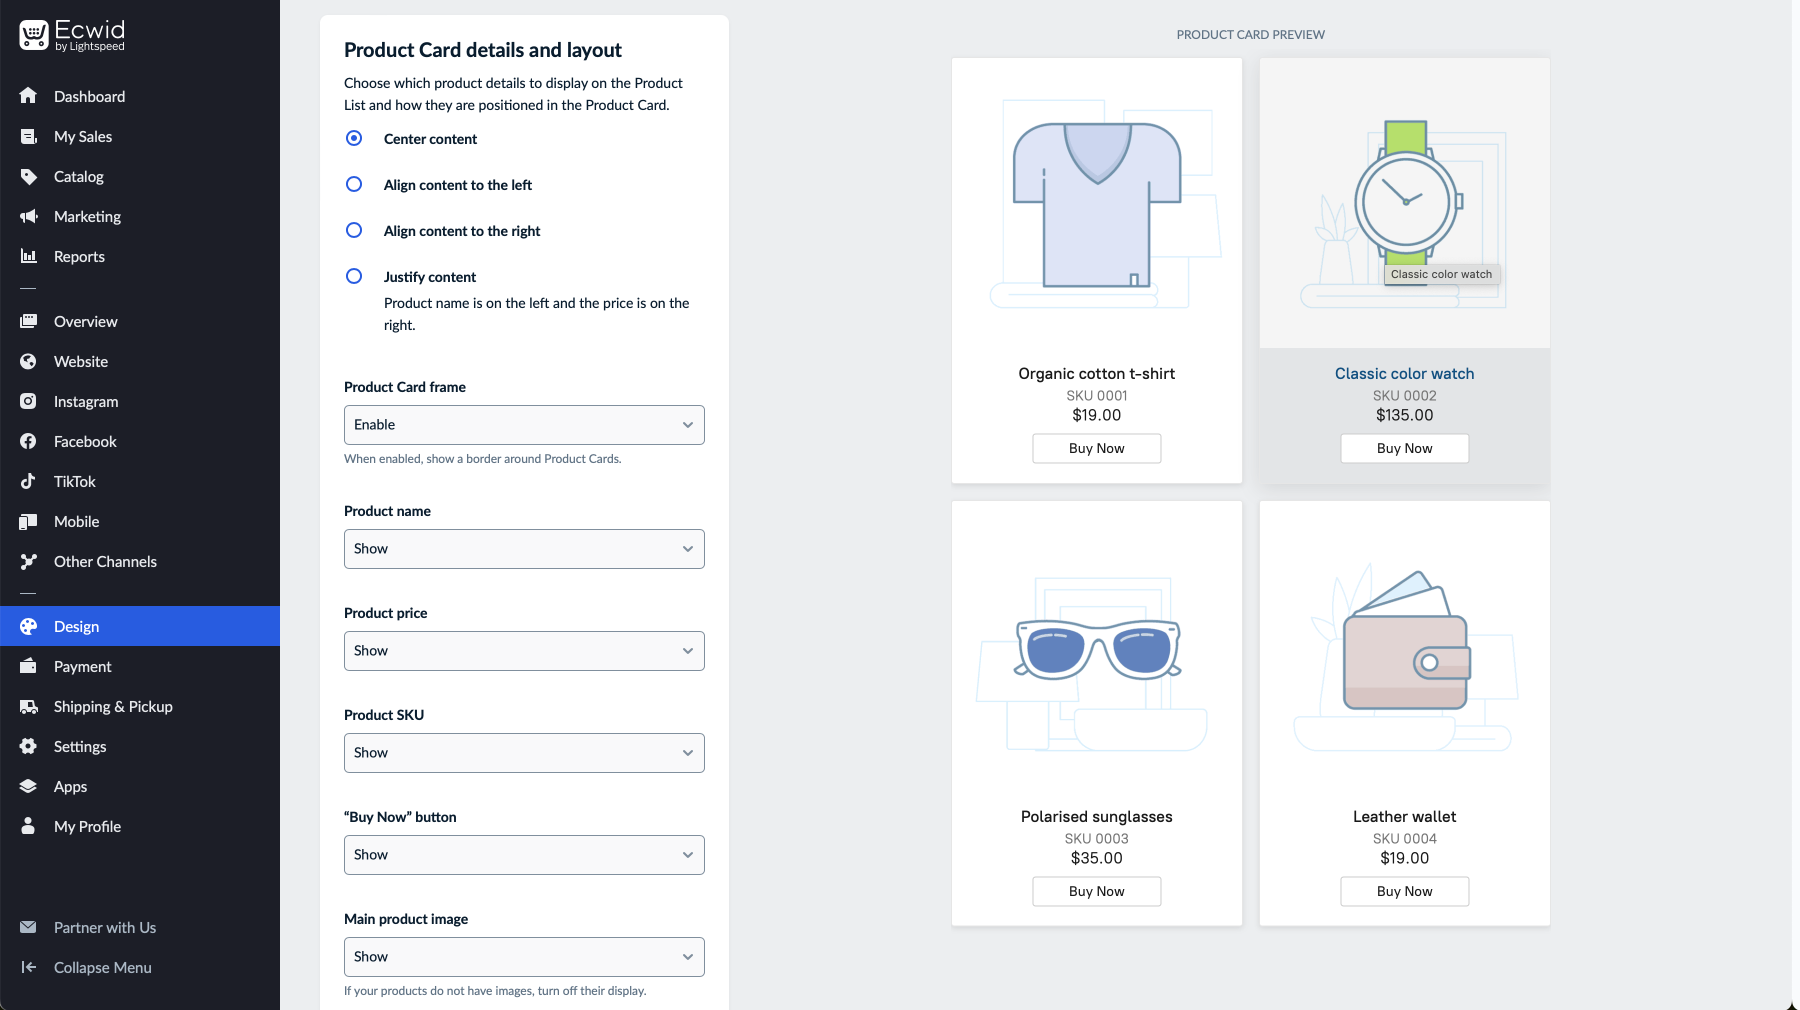Select Align content to the left
Viewport: 1800px width, 1010px height.
point(354,185)
